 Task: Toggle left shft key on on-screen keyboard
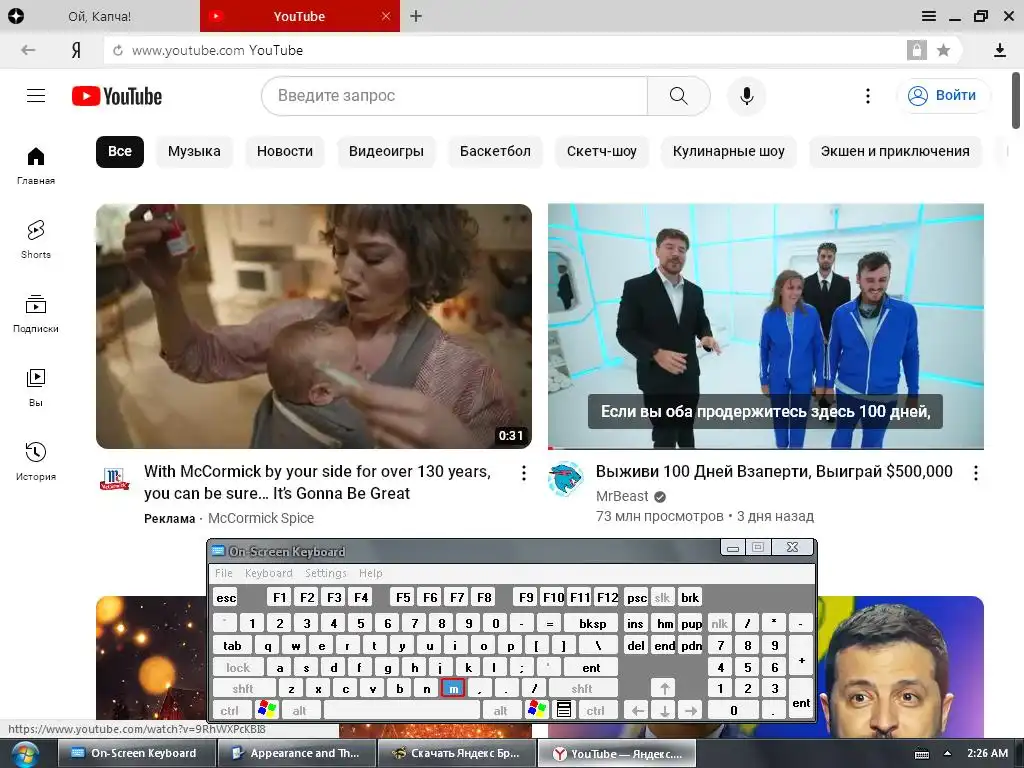(x=242, y=688)
